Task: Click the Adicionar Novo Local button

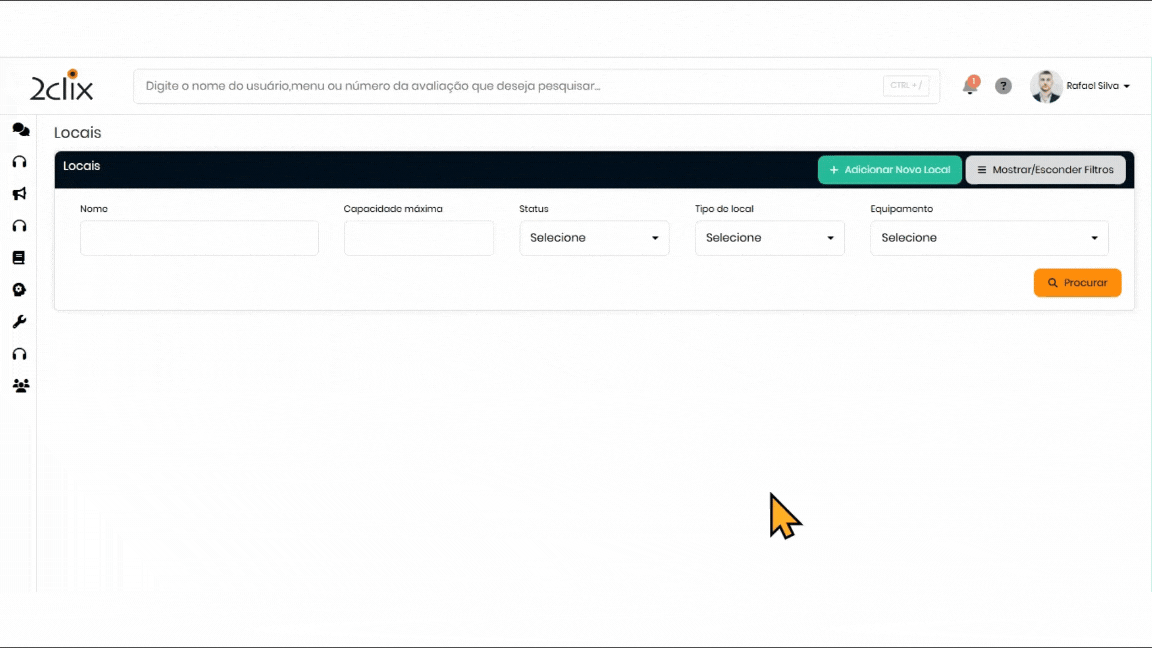Action: coord(889,170)
